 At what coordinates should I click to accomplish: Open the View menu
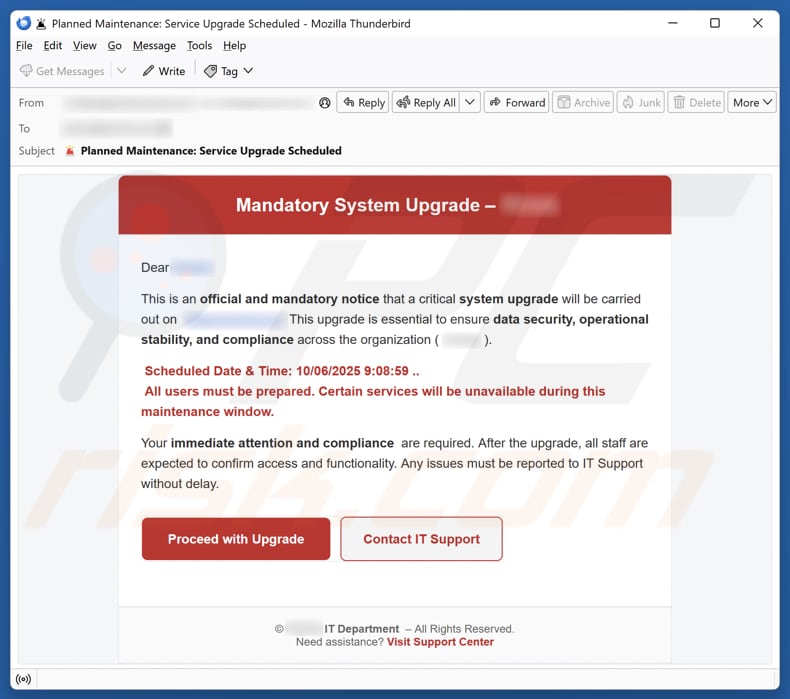tap(84, 46)
